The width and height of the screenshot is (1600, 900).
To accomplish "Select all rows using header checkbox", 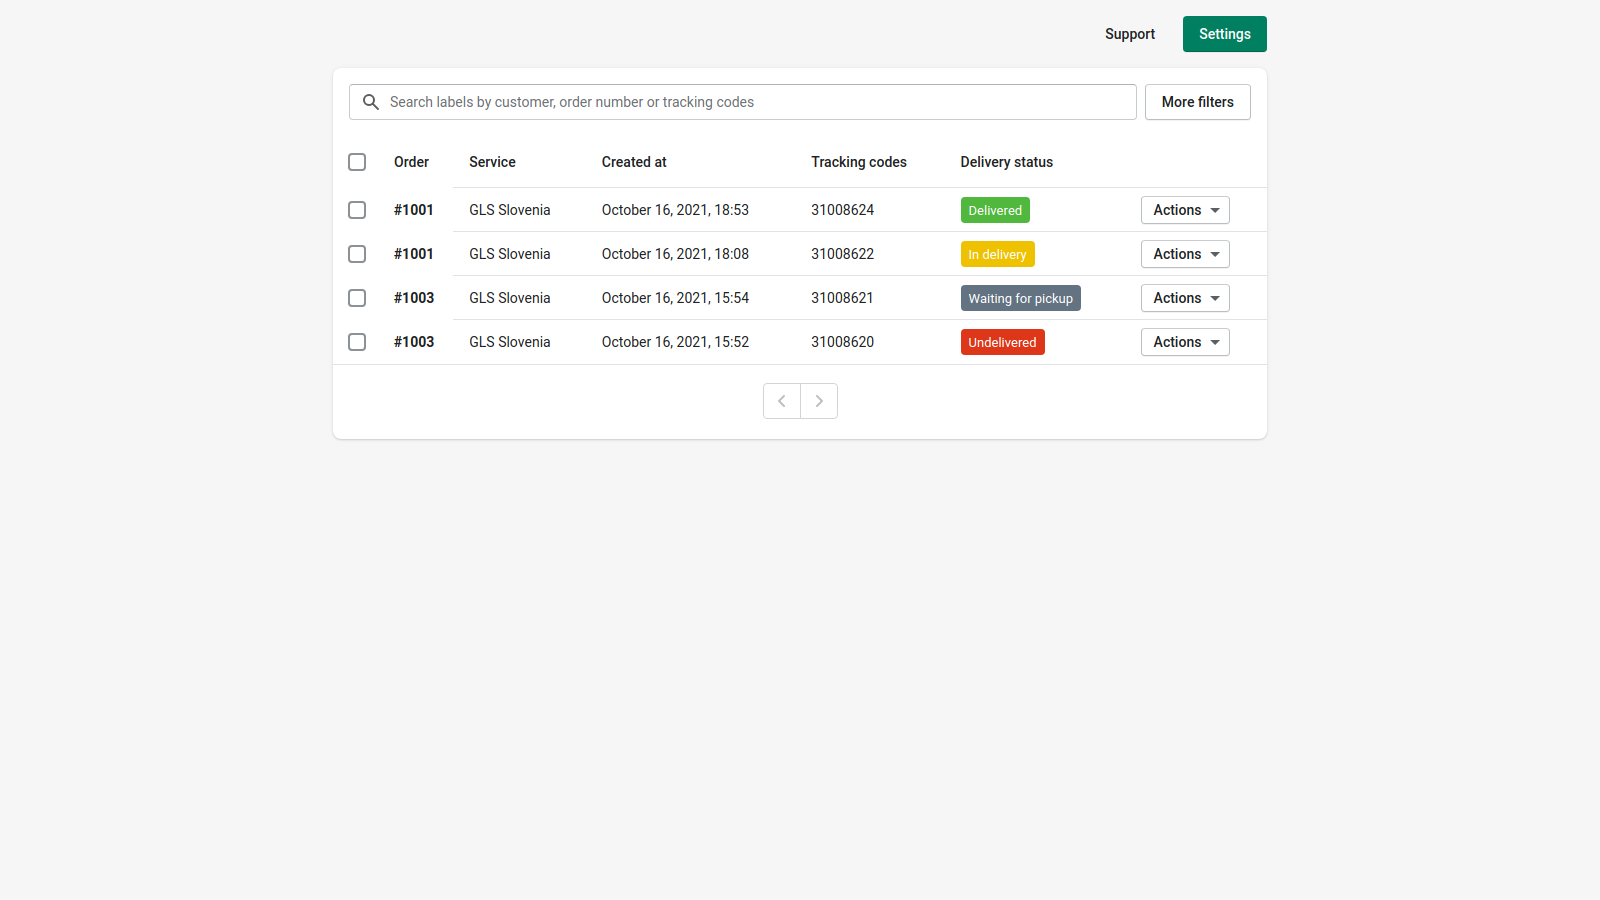I will point(357,161).
